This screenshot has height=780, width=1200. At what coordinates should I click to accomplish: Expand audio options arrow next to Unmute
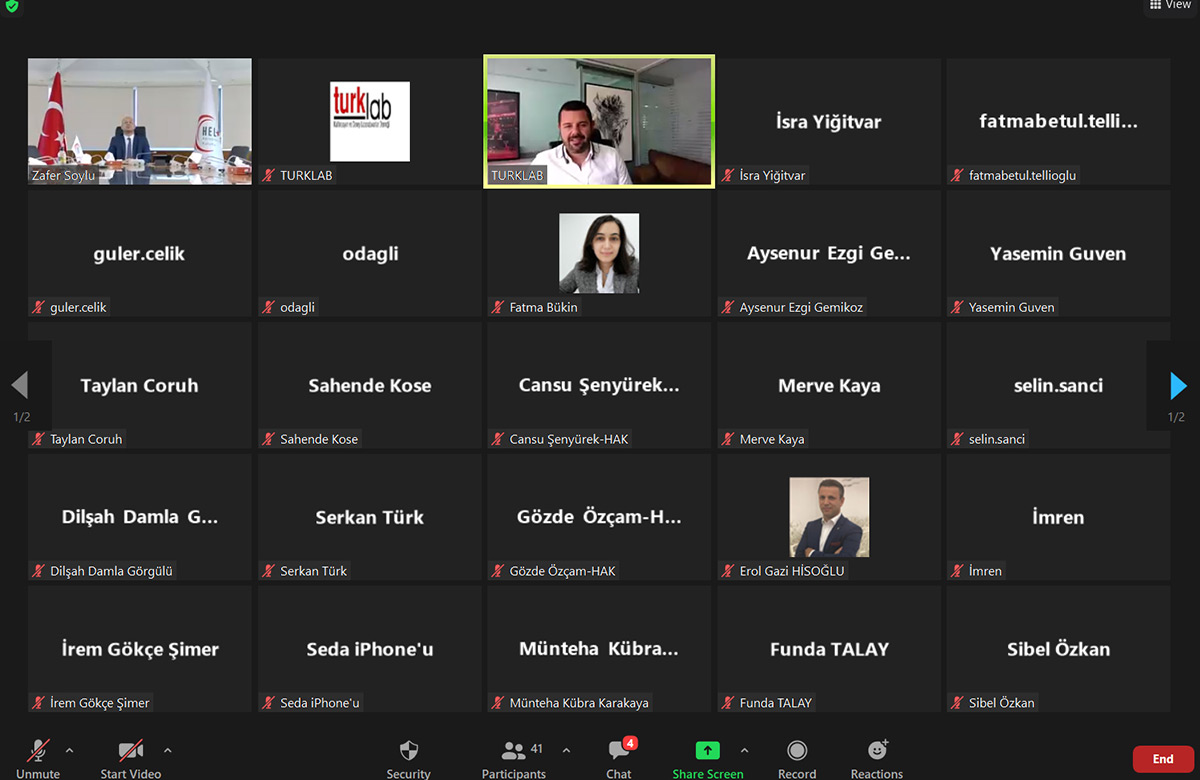coord(69,750)
